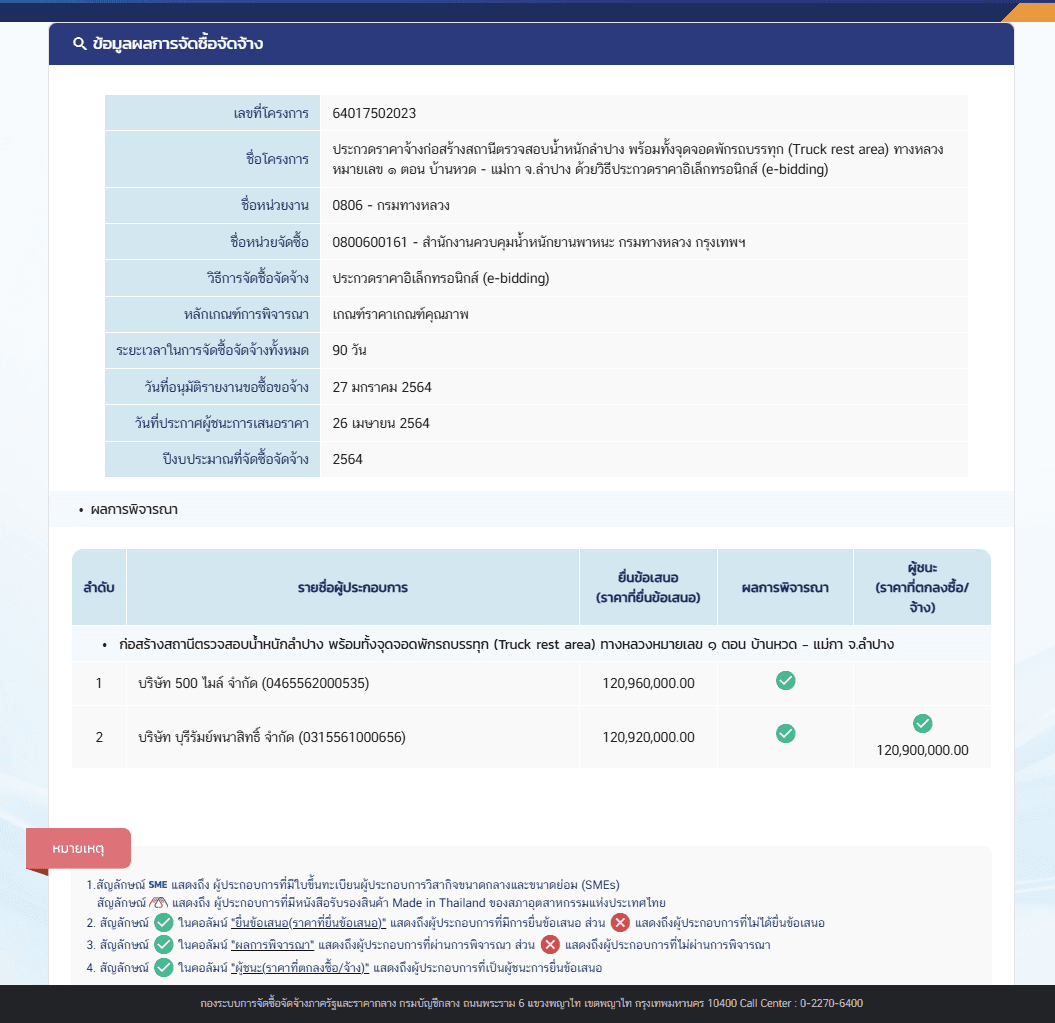The width and height of the screenshot is (1055, 1023).
Task: Click label วิธีการจัดซื้อจัดจ้าง
Action: [258, 279]
